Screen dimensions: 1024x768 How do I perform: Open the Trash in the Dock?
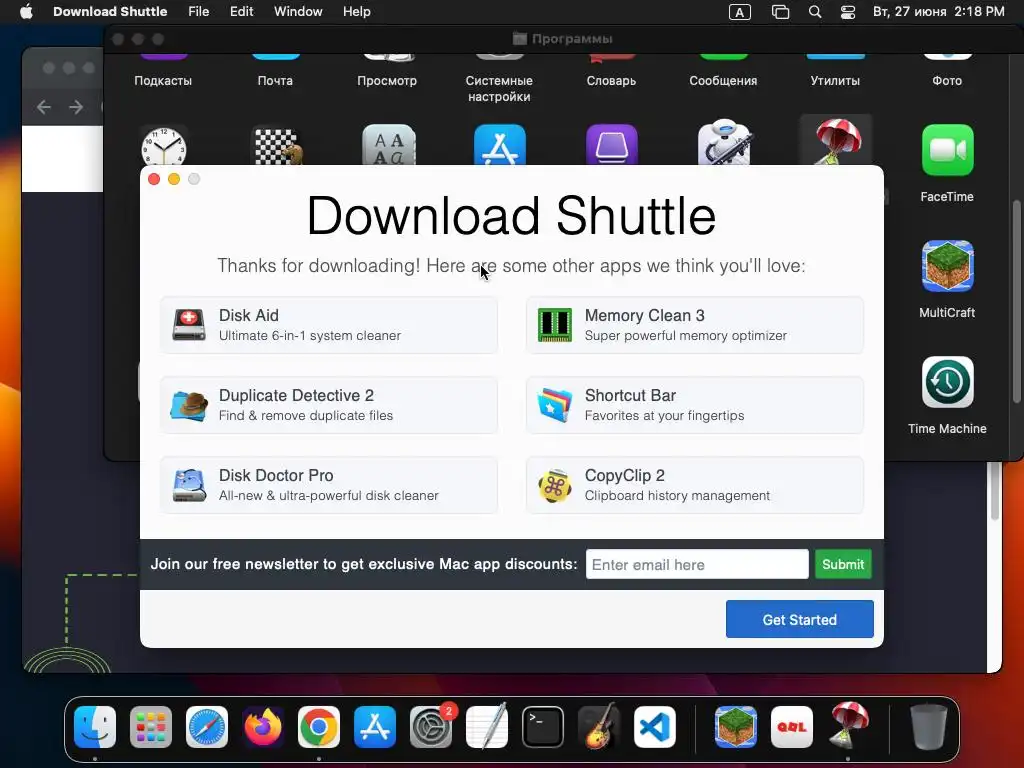pyautogui.click(x=928, y=726)
